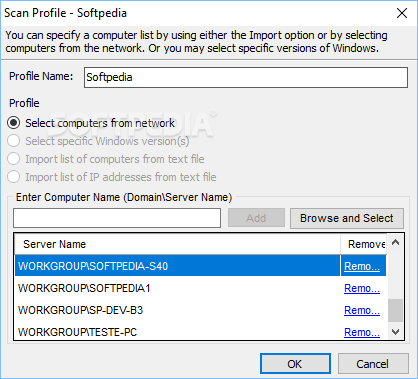The image size is (418, 379).
Task: Click the Remove column header
Action: tap(363, 244)
